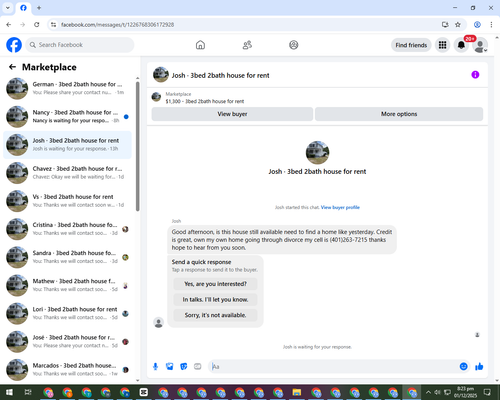Open Sandra's 3bed 2bath conversation
The width and height of the screenshot is (500, 400).
click(67, 257)
